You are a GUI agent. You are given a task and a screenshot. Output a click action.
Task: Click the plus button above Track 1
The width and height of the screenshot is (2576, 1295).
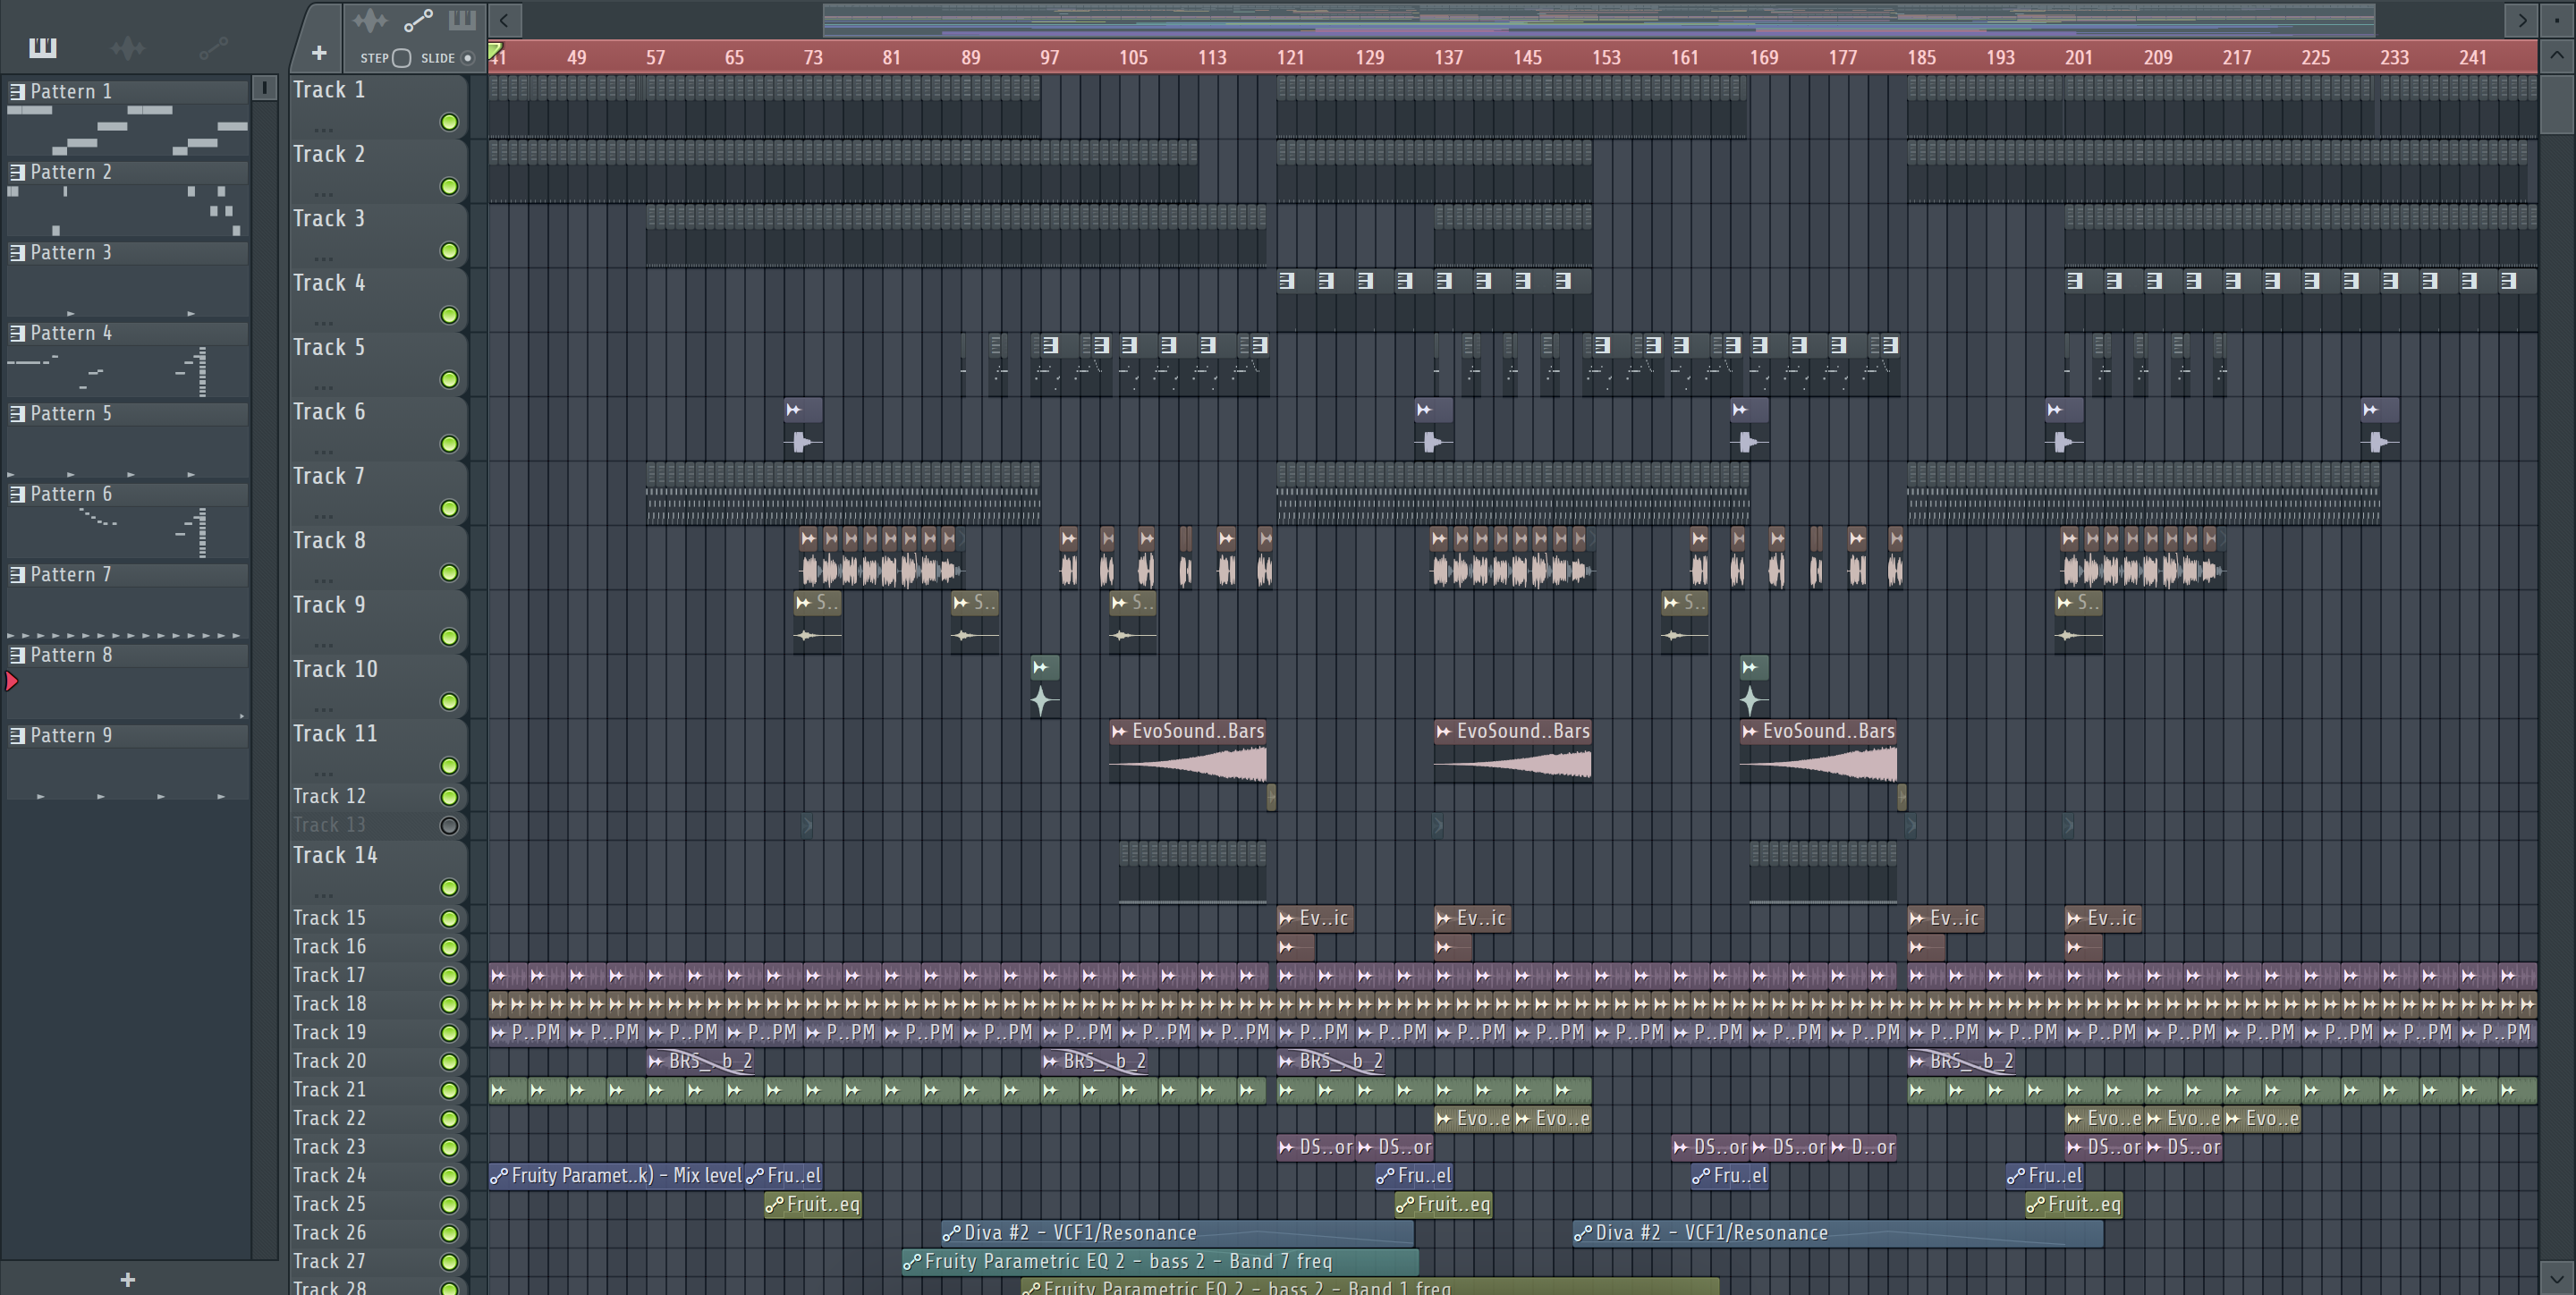319,53
